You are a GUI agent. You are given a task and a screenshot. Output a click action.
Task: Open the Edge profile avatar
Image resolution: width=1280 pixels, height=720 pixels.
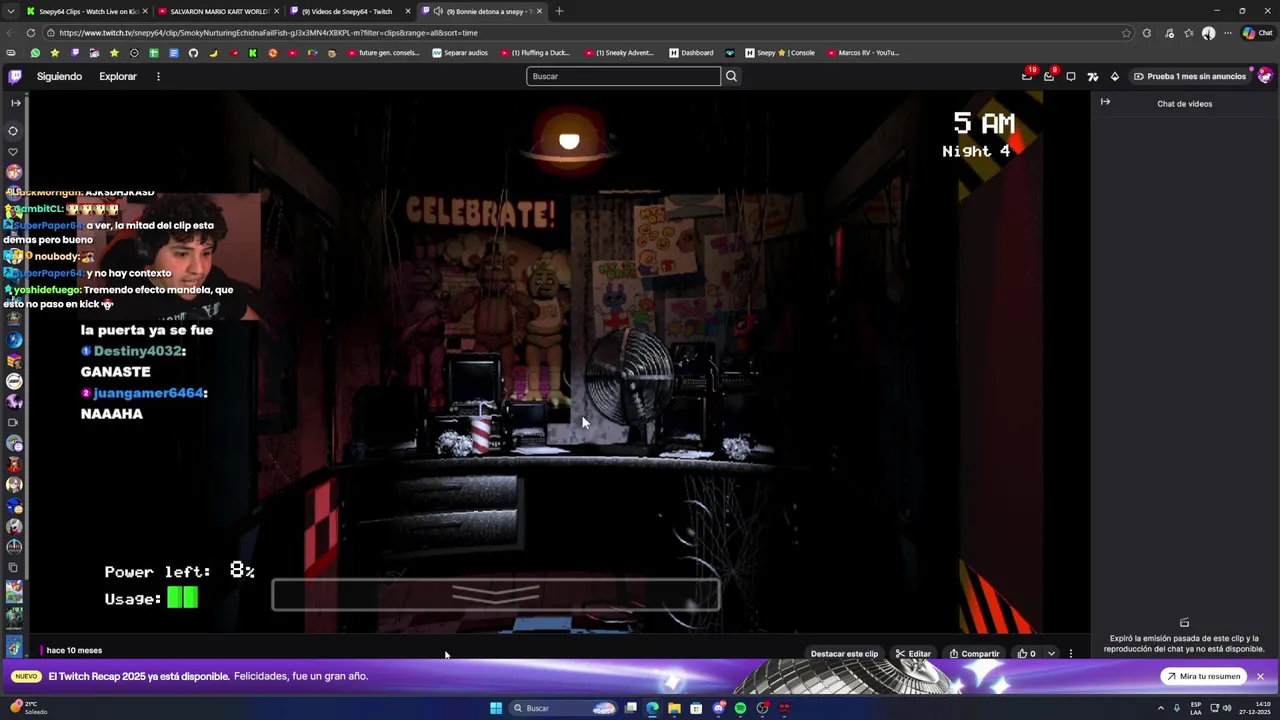(x=1208, y=33)
